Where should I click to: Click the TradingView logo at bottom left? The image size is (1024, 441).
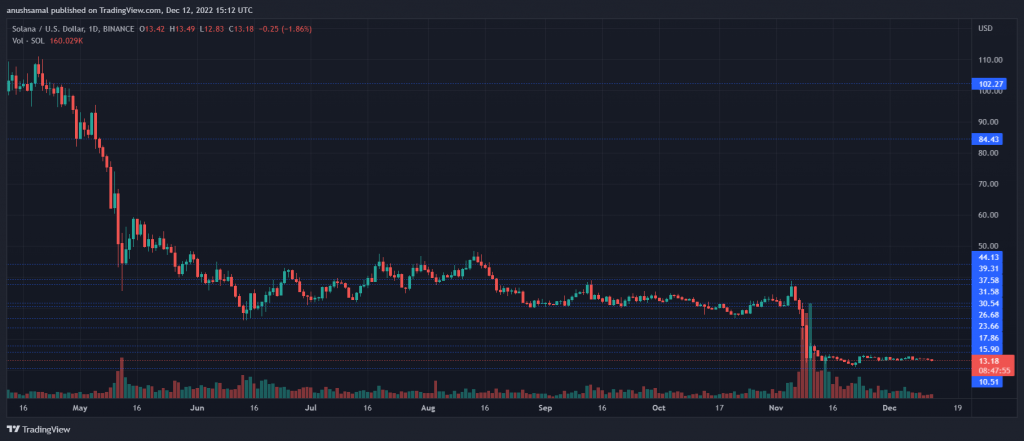(x=40, y=428)
